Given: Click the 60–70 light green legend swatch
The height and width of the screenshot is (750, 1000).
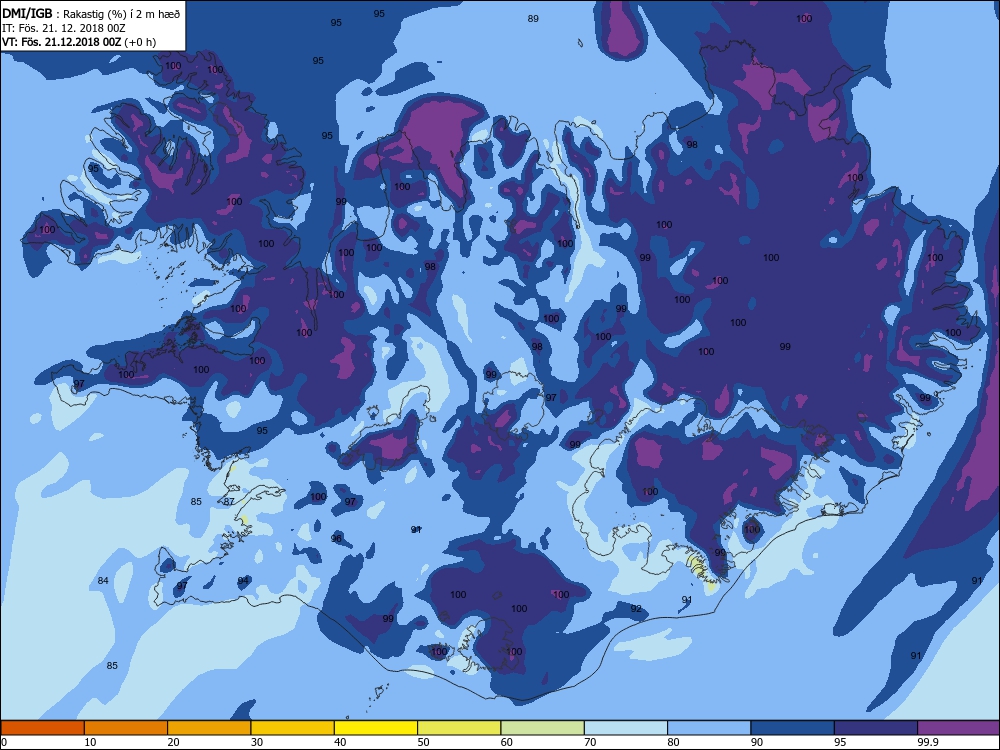Looking at the screenshot, I should coord(543,728).
